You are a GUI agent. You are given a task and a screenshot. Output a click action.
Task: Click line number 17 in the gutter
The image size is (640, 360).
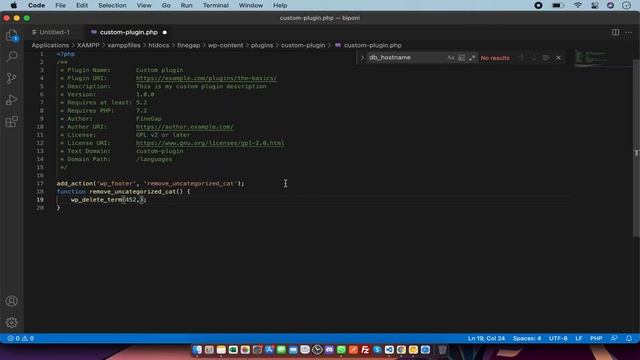[40, 183]
